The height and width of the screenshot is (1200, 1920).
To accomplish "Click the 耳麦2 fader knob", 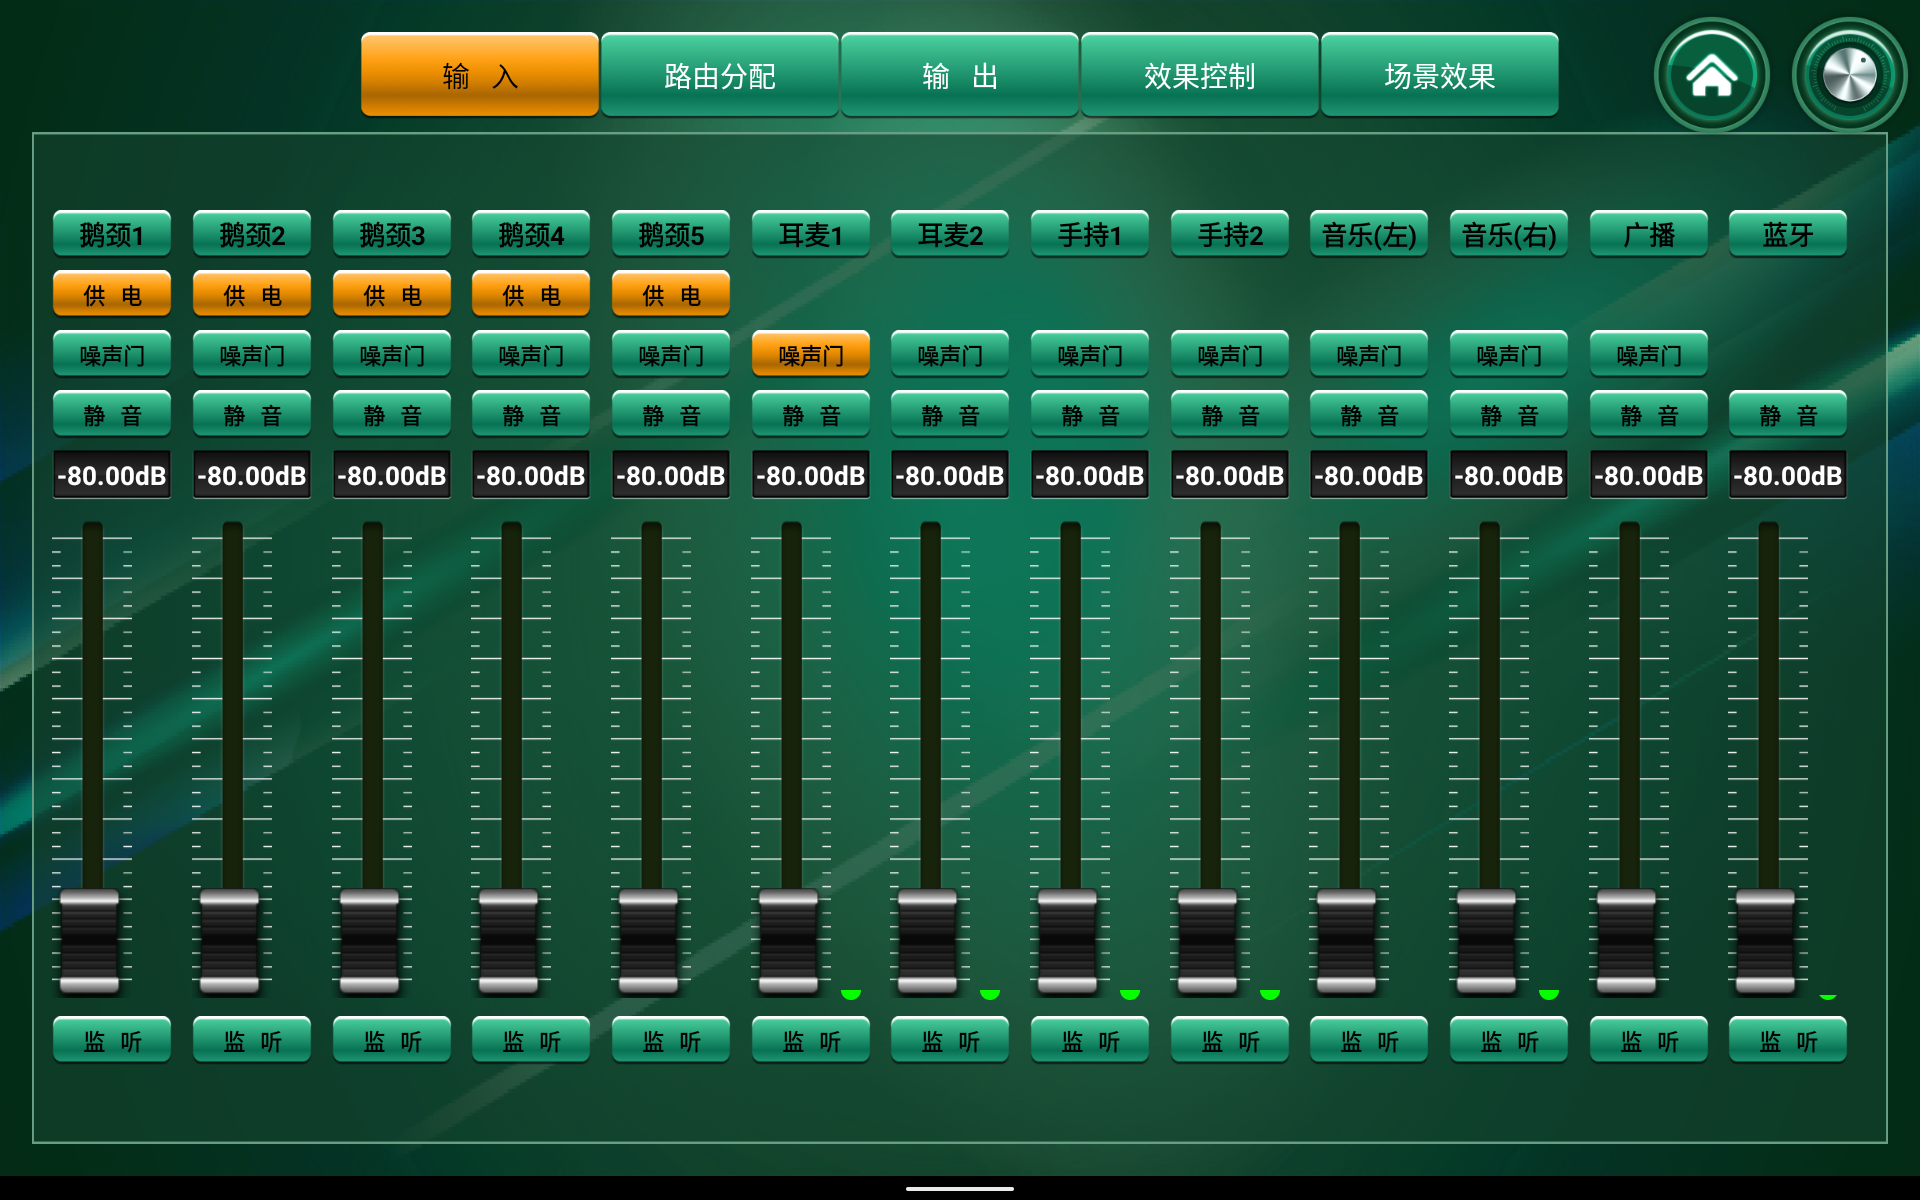I will pos(928,940).
